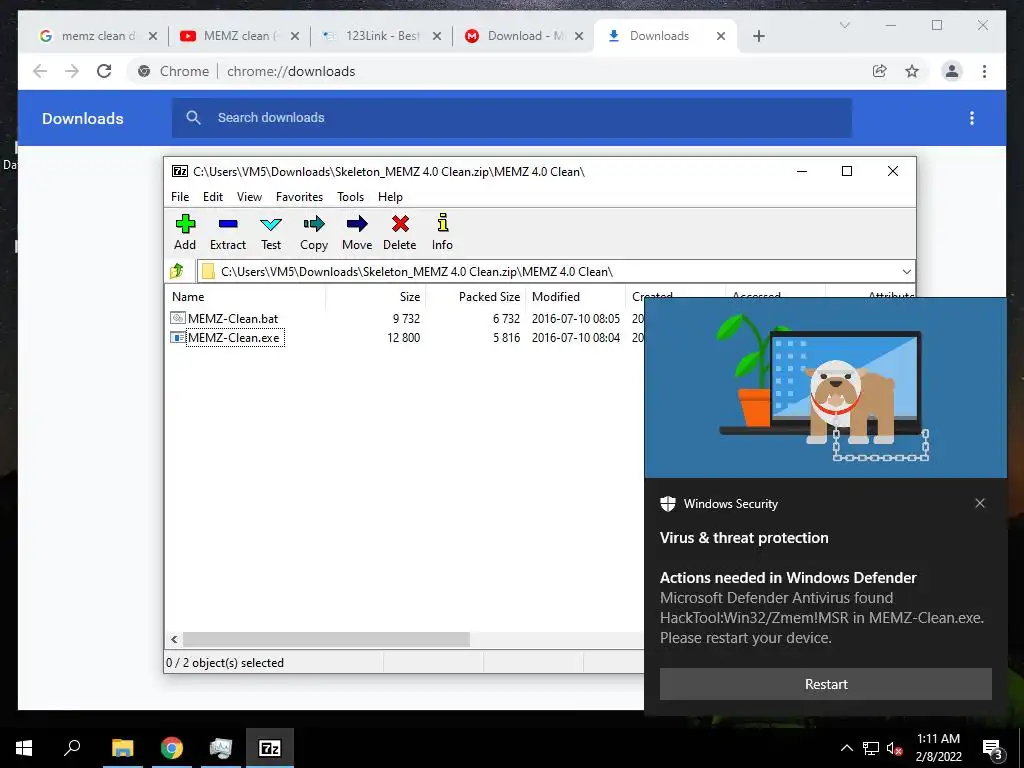1024x768 pixels.
Task: Open the Tools menu in 7-Zip
Action: coord(351,197)
